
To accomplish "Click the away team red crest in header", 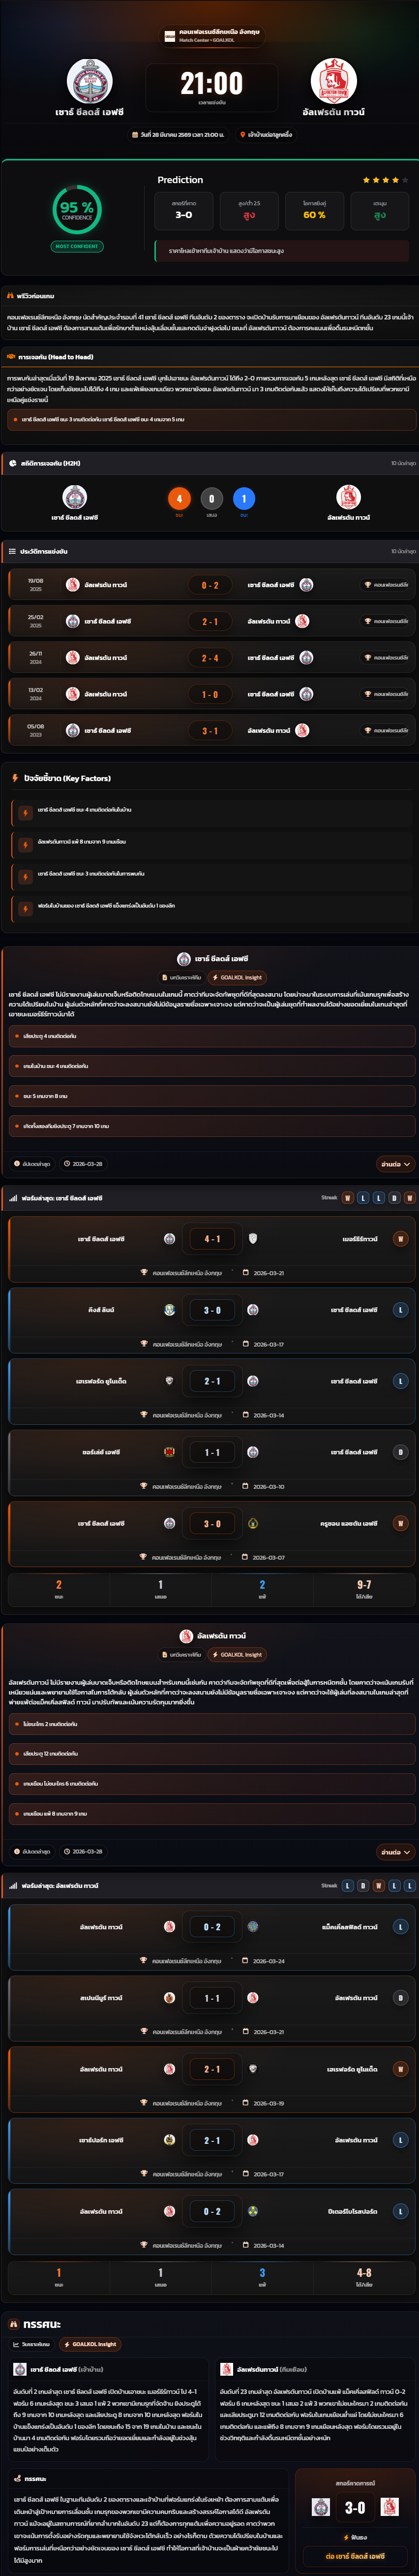I will click(x=333, y=81).
